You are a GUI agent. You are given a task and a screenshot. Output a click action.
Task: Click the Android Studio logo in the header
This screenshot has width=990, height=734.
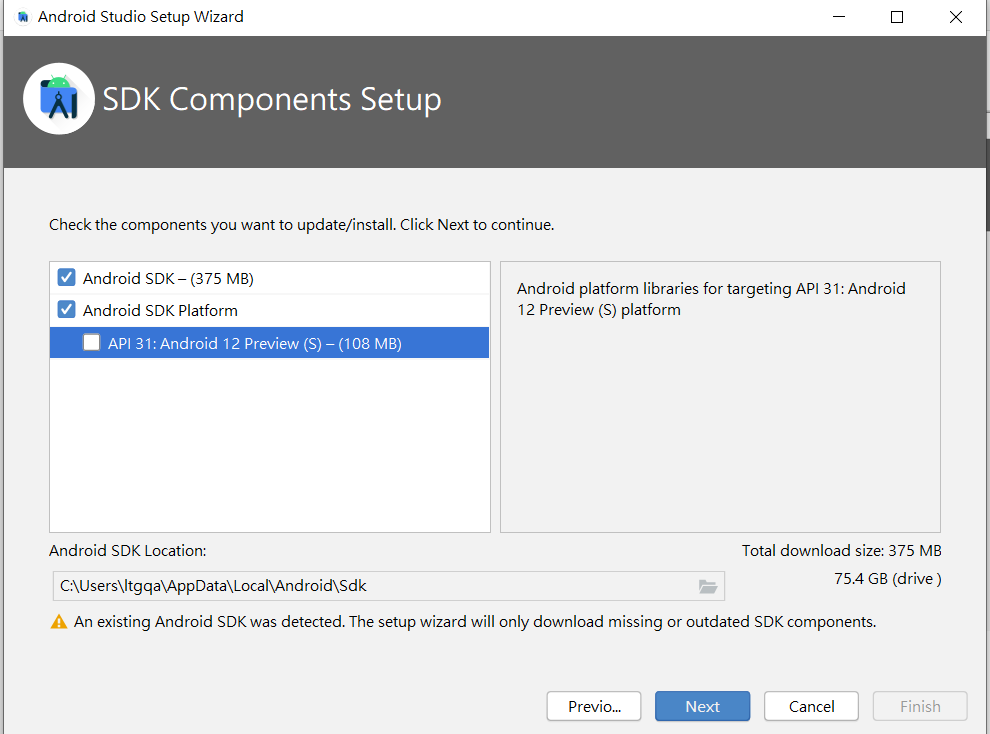[x=59, y=99]
